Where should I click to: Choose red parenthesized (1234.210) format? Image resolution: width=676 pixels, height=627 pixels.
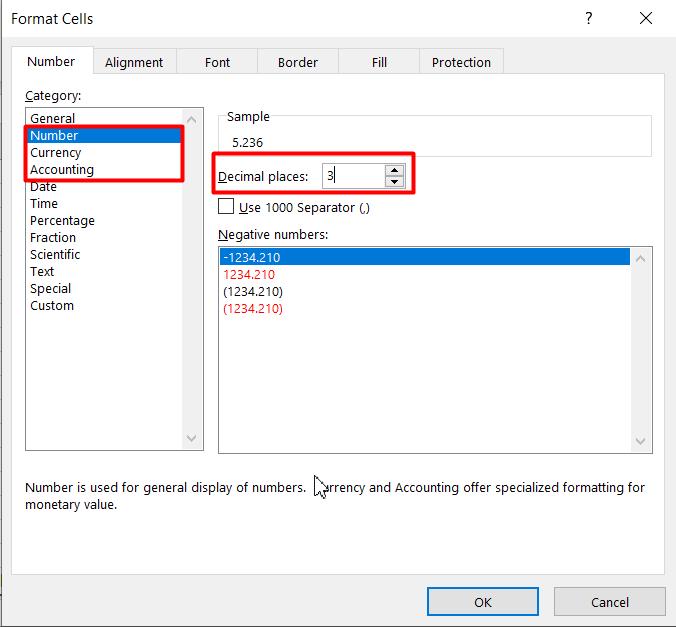coord(253,308)
